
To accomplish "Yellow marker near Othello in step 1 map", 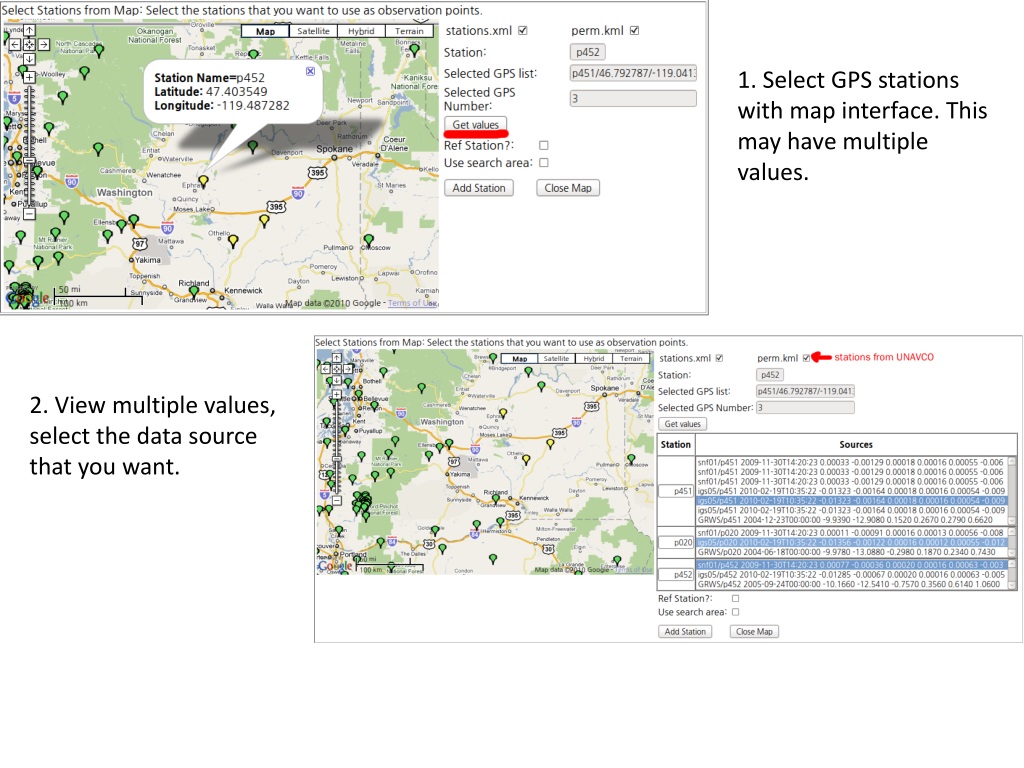I will click(x=233, y=242).
